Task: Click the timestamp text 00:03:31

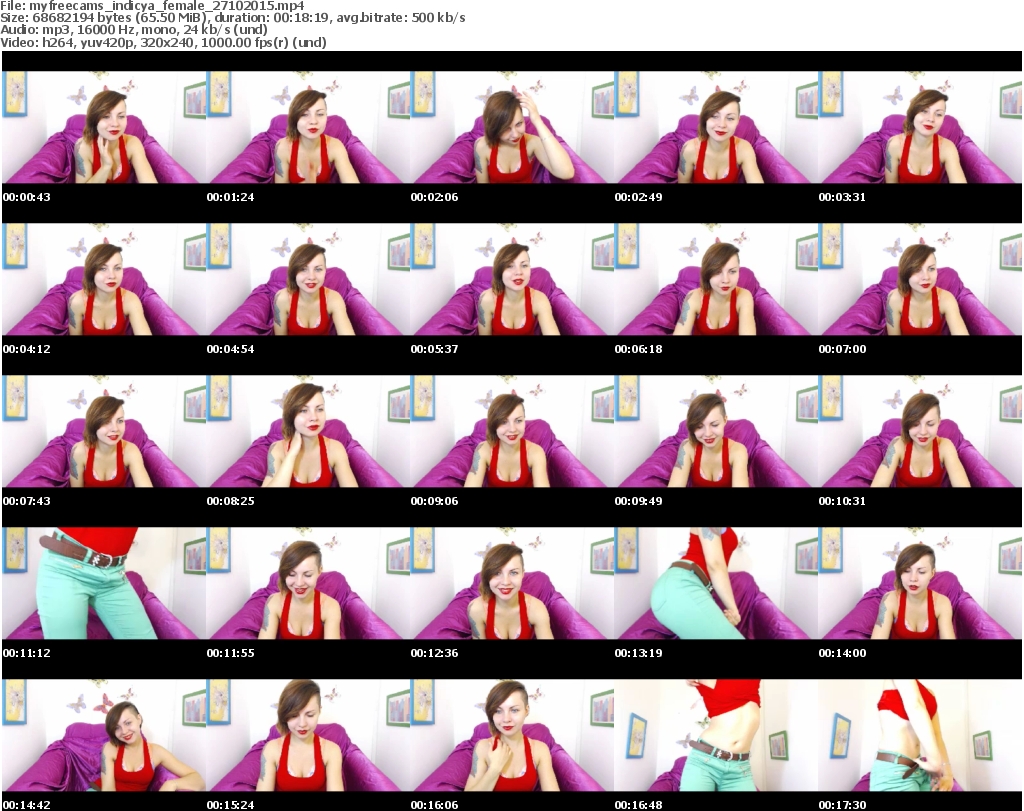Action: (x=842, y=197)
